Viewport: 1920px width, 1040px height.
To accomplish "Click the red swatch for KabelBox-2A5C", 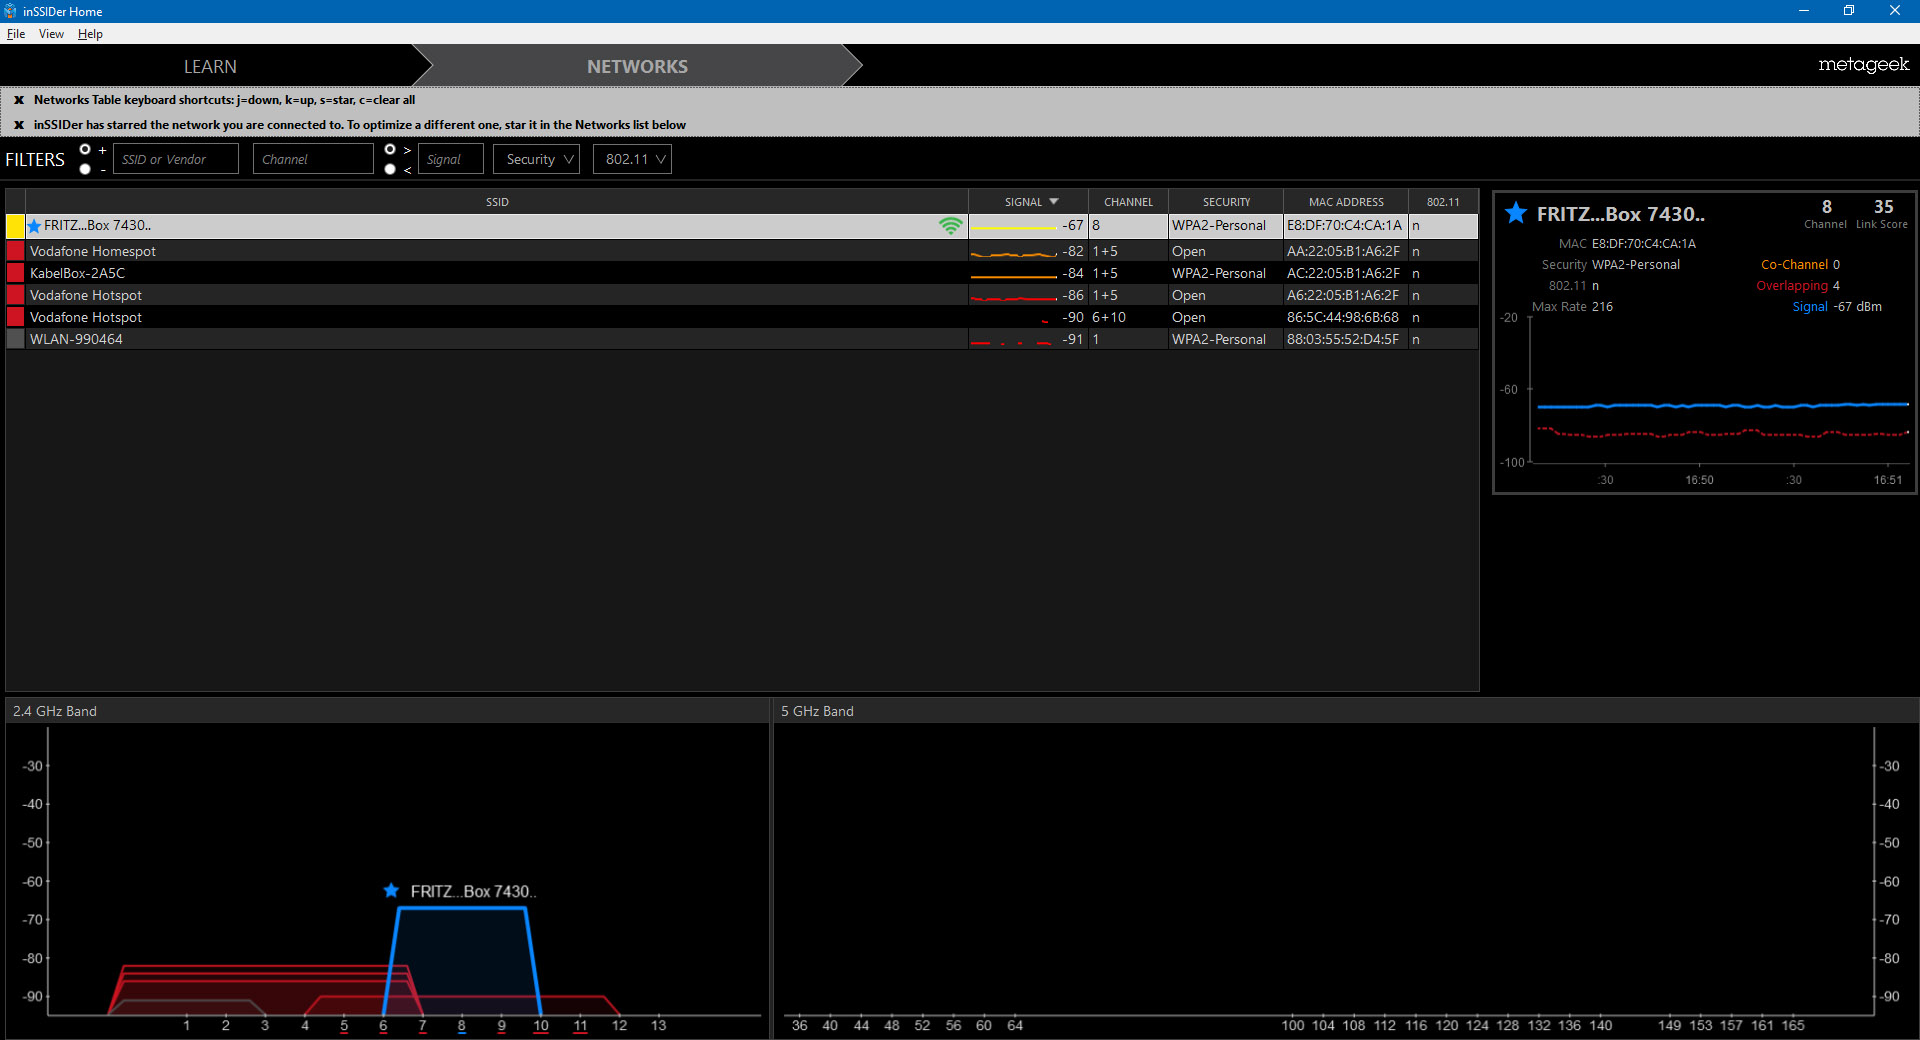I will [x=16, y=273].
